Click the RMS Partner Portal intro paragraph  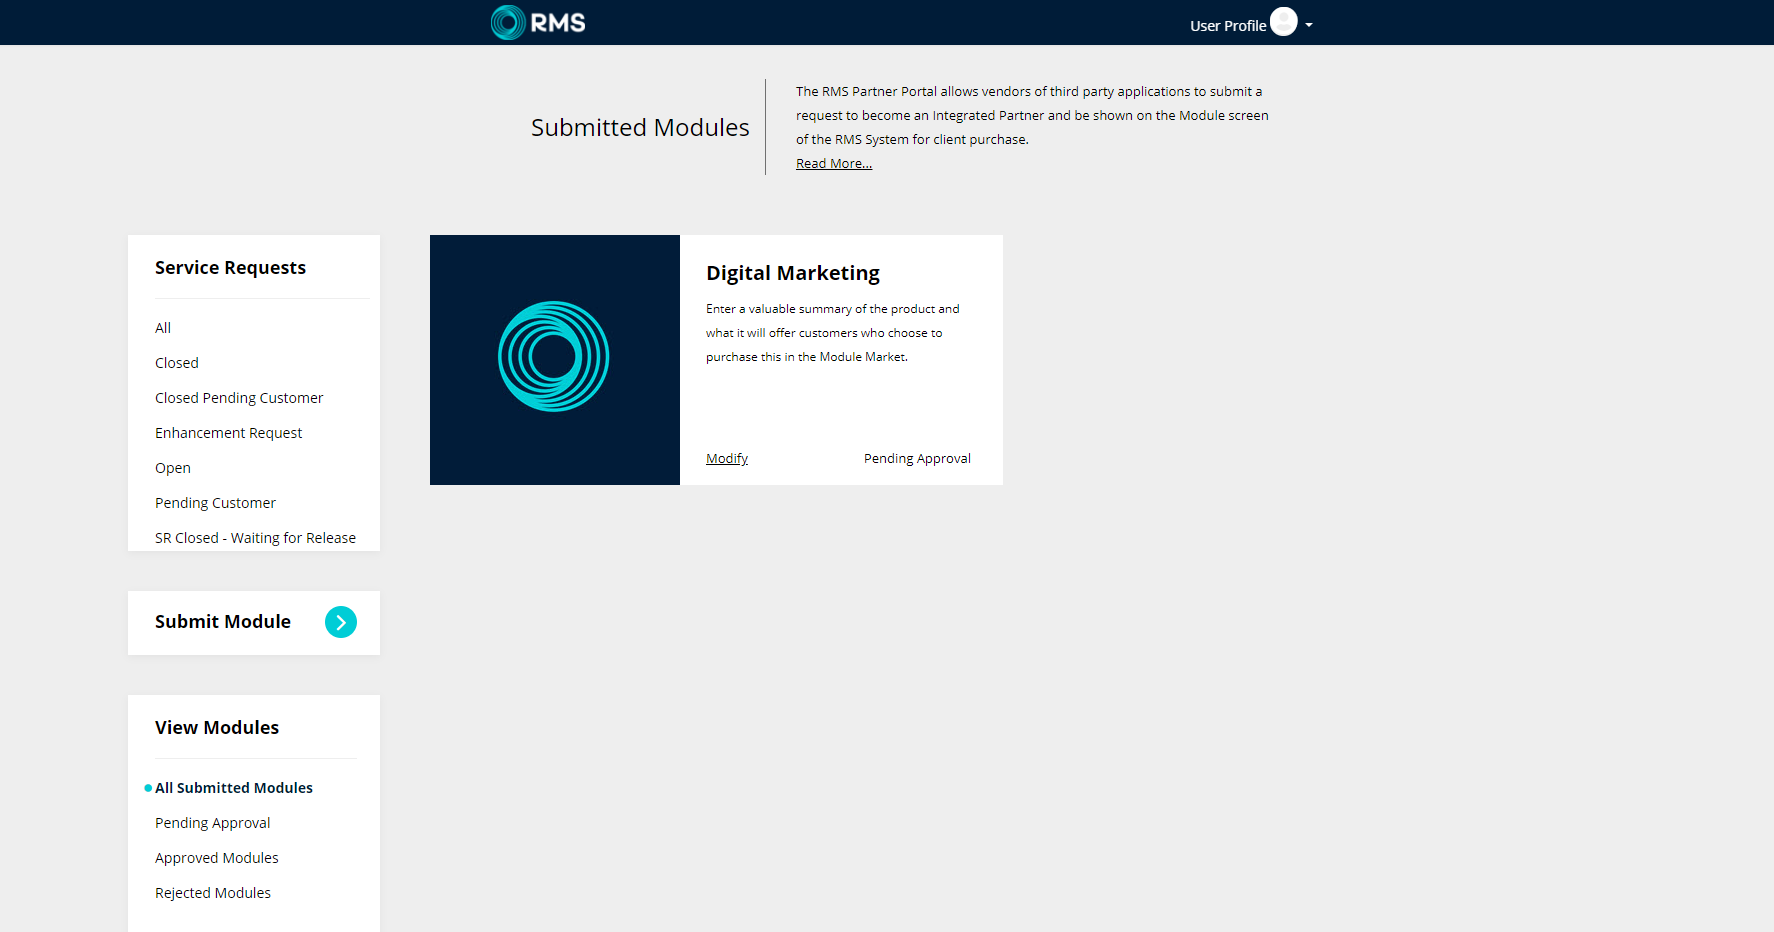point(1032,115)
